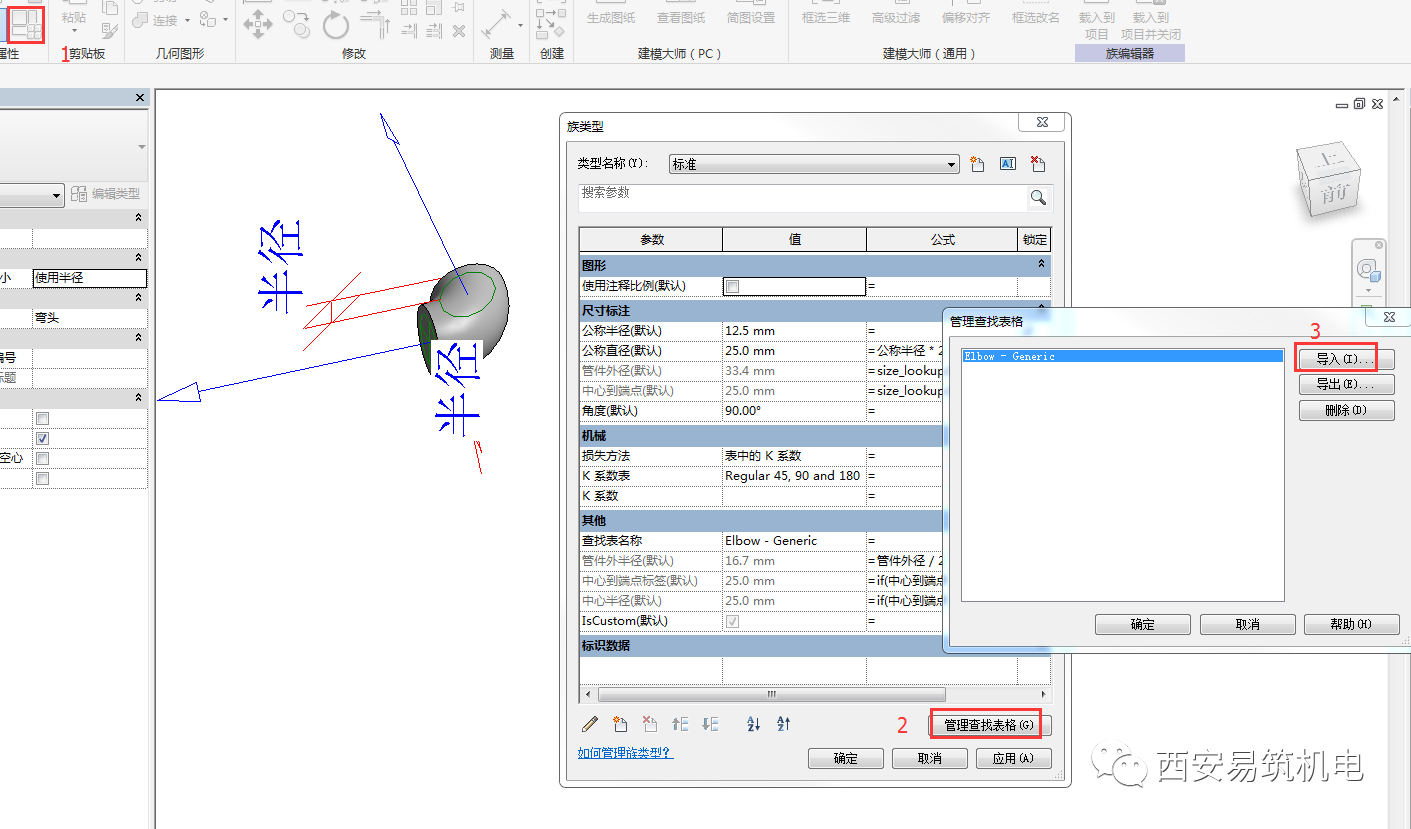Expand the 连接 dropdown in the ribbon

tap(188, 20)
